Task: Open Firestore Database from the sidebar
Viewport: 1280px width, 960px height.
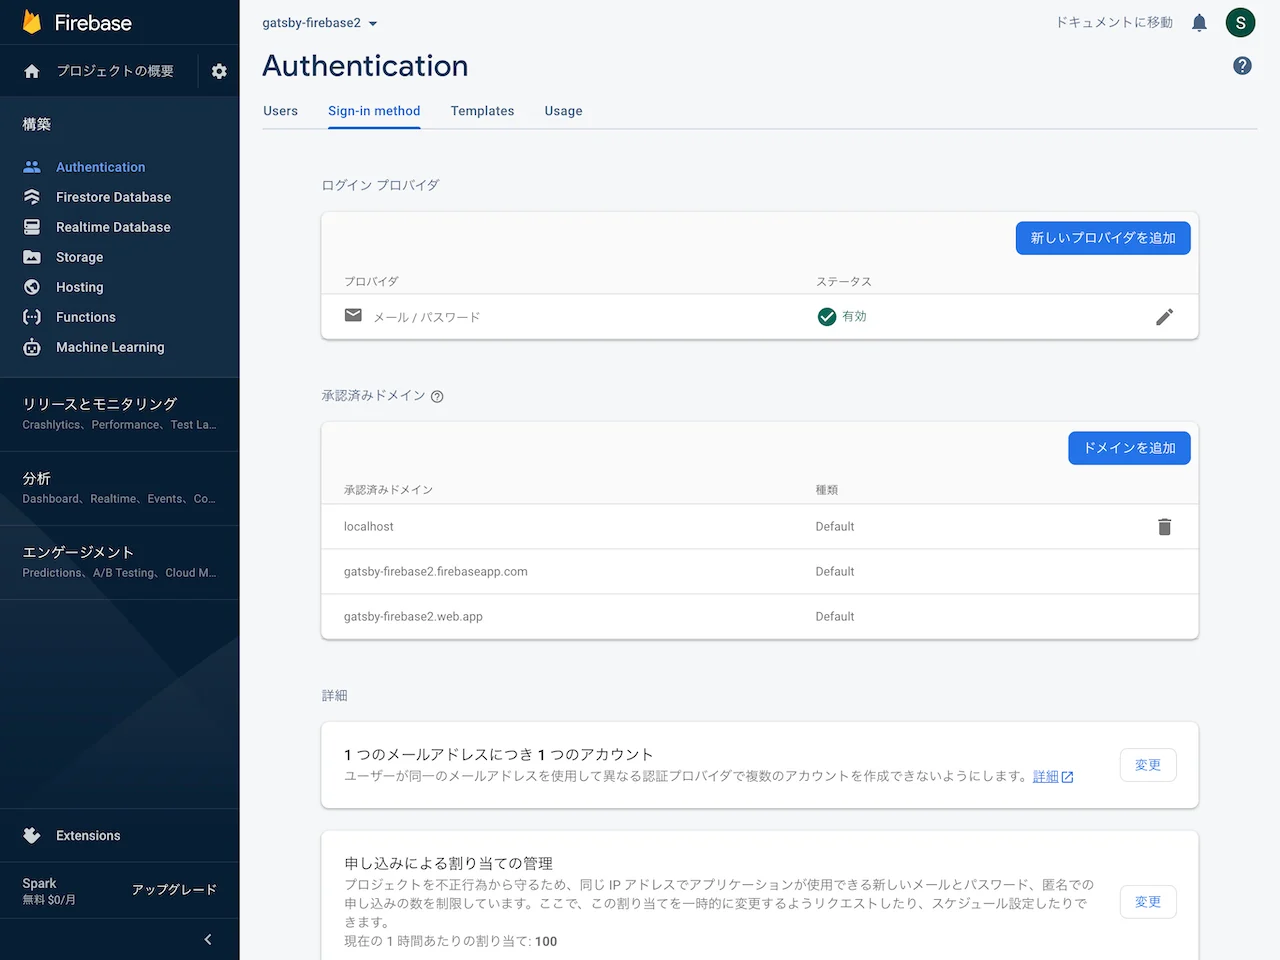Action: coord(113,197)
